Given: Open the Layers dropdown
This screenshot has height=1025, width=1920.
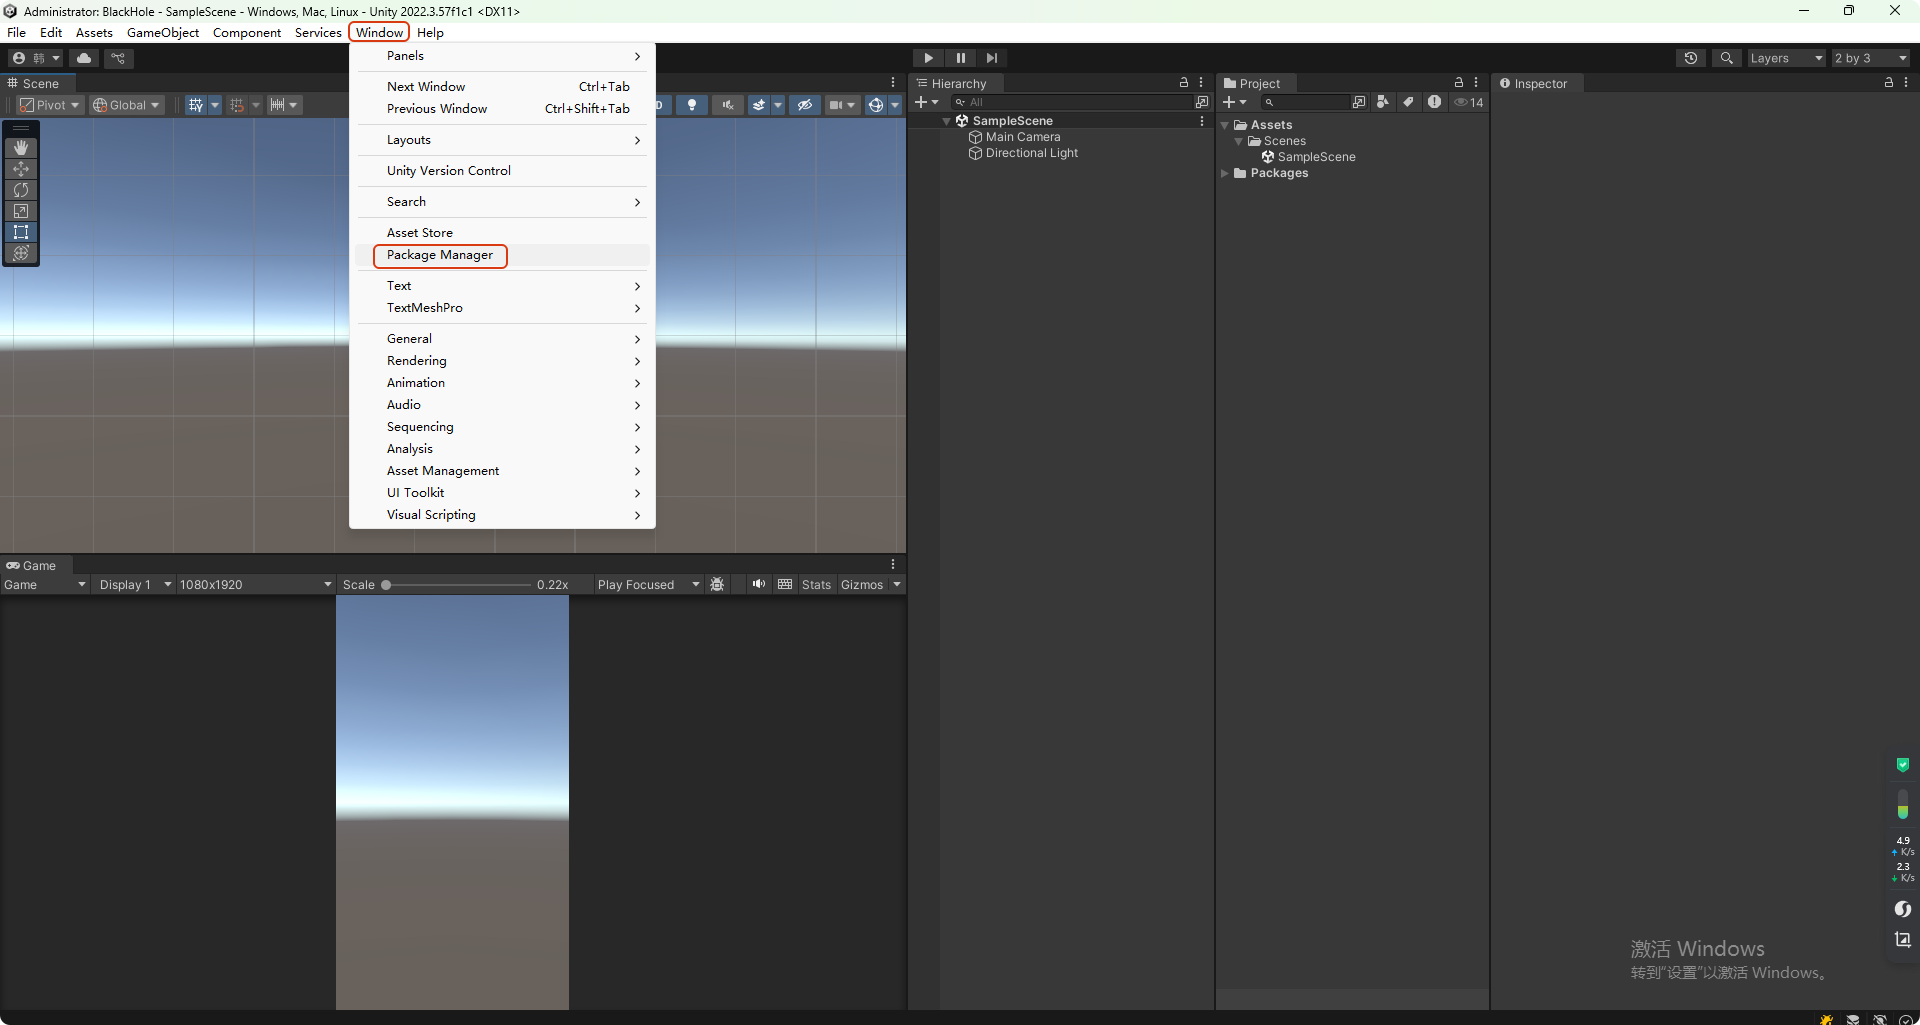Looking at the screenshot, I should pyautogui.click(x=1785, y=58).
